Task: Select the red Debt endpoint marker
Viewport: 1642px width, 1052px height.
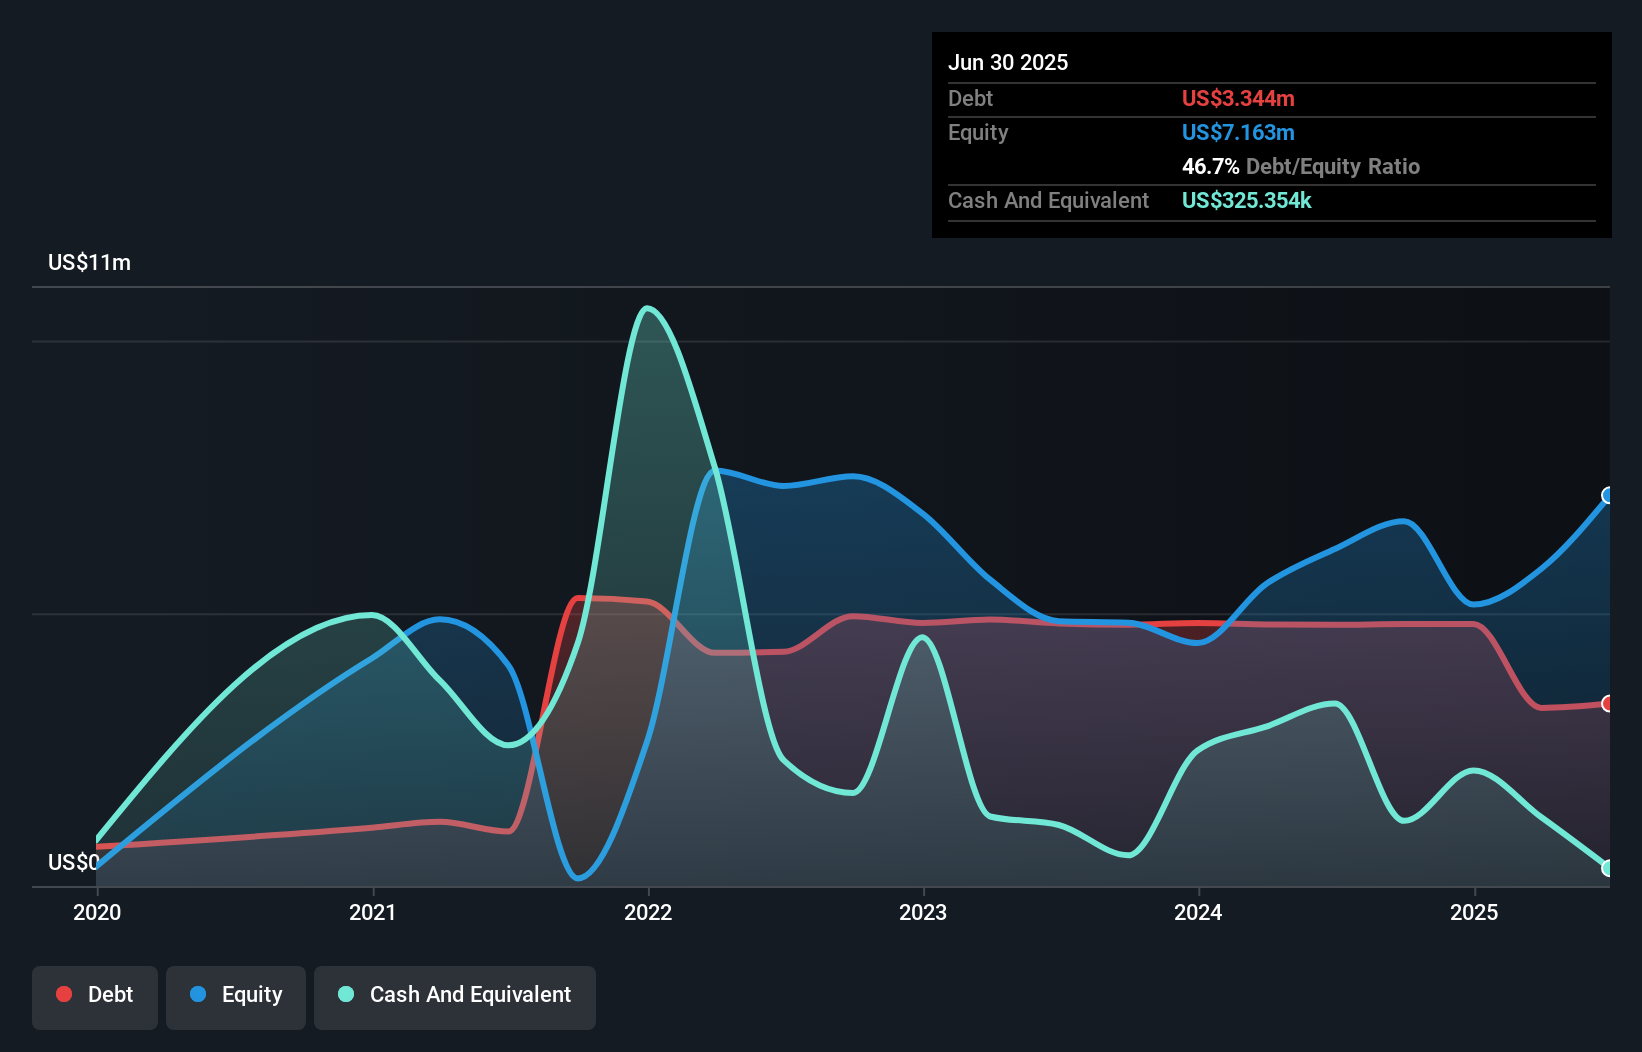Action: click(1607, 705)
